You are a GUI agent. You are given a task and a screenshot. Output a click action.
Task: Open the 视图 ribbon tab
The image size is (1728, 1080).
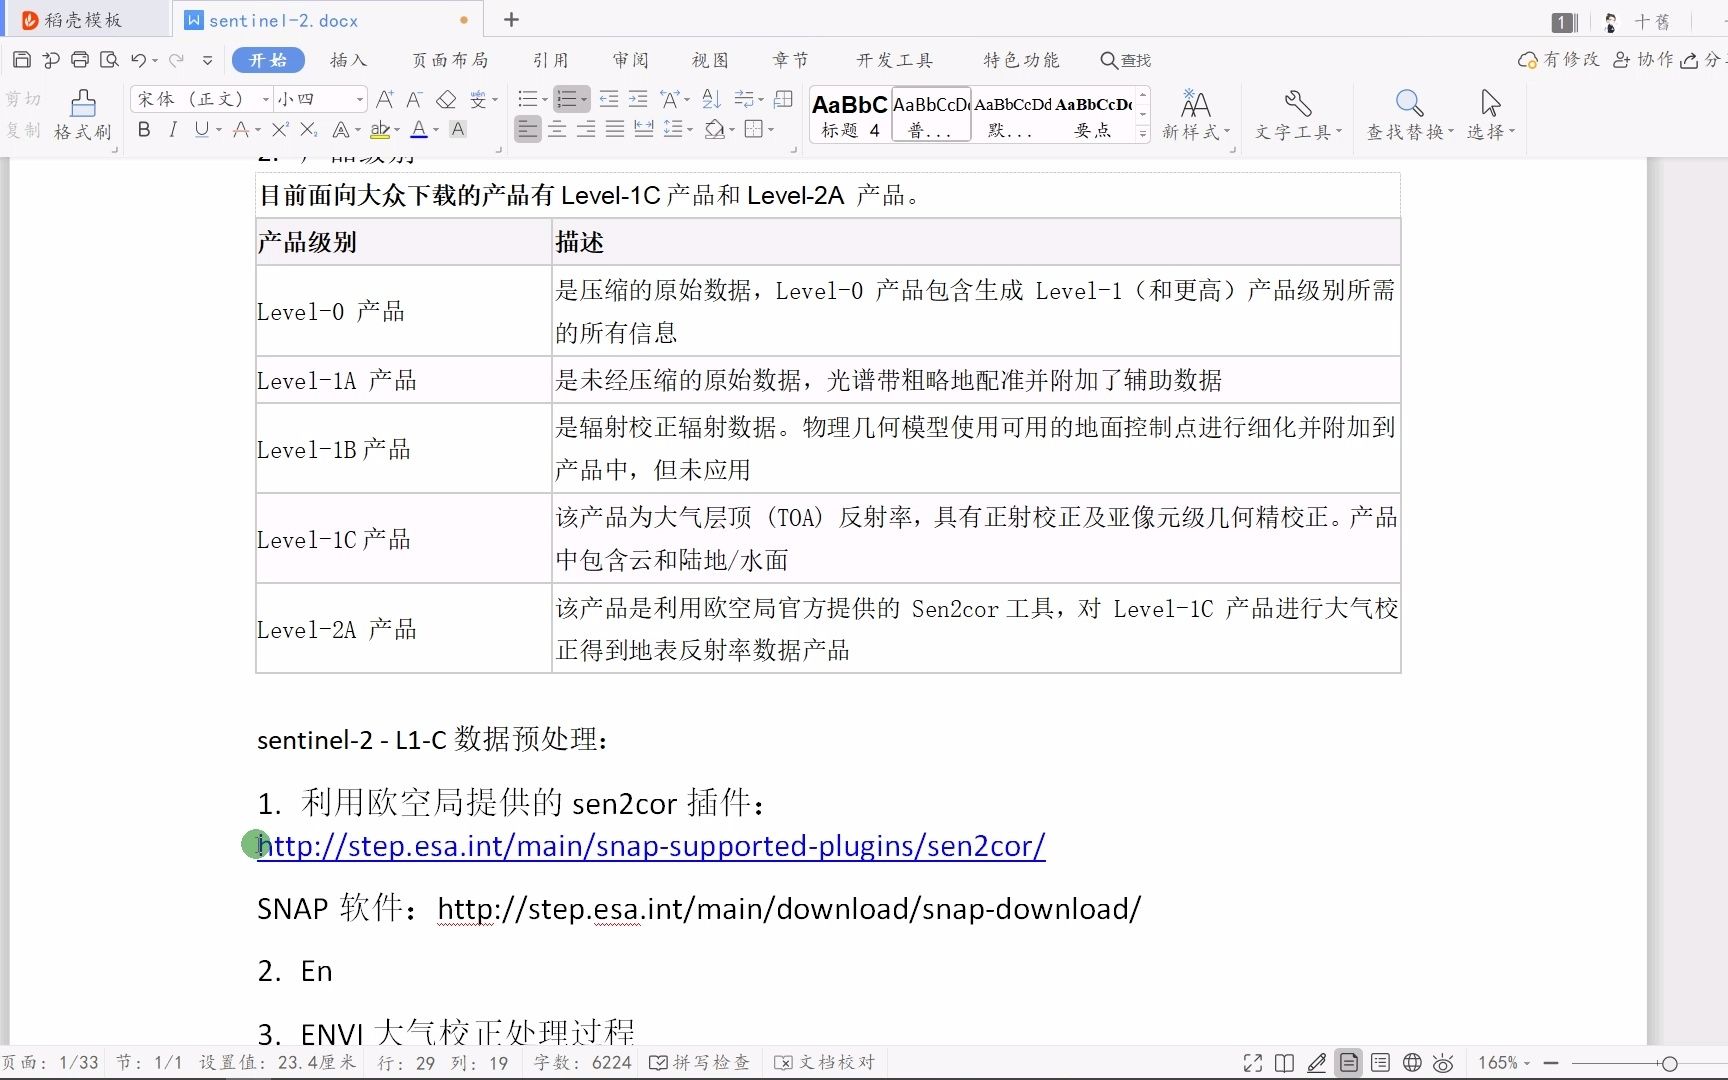point(711,60)
